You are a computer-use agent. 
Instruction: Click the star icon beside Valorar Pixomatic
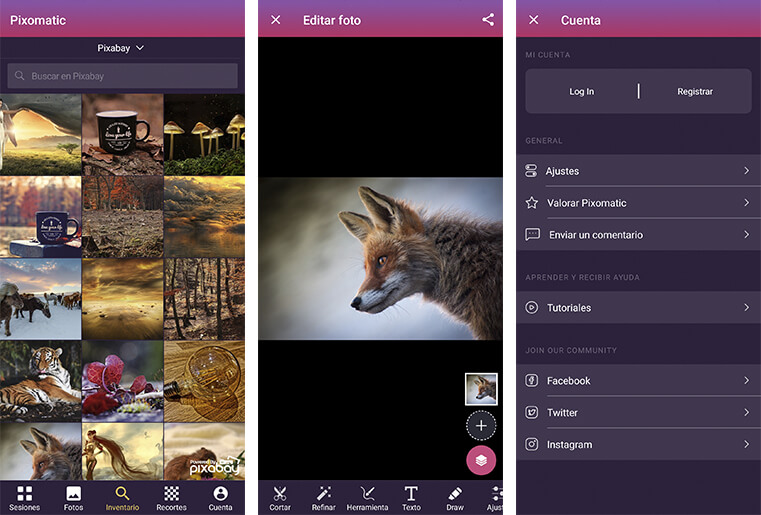tap(531, 202)
